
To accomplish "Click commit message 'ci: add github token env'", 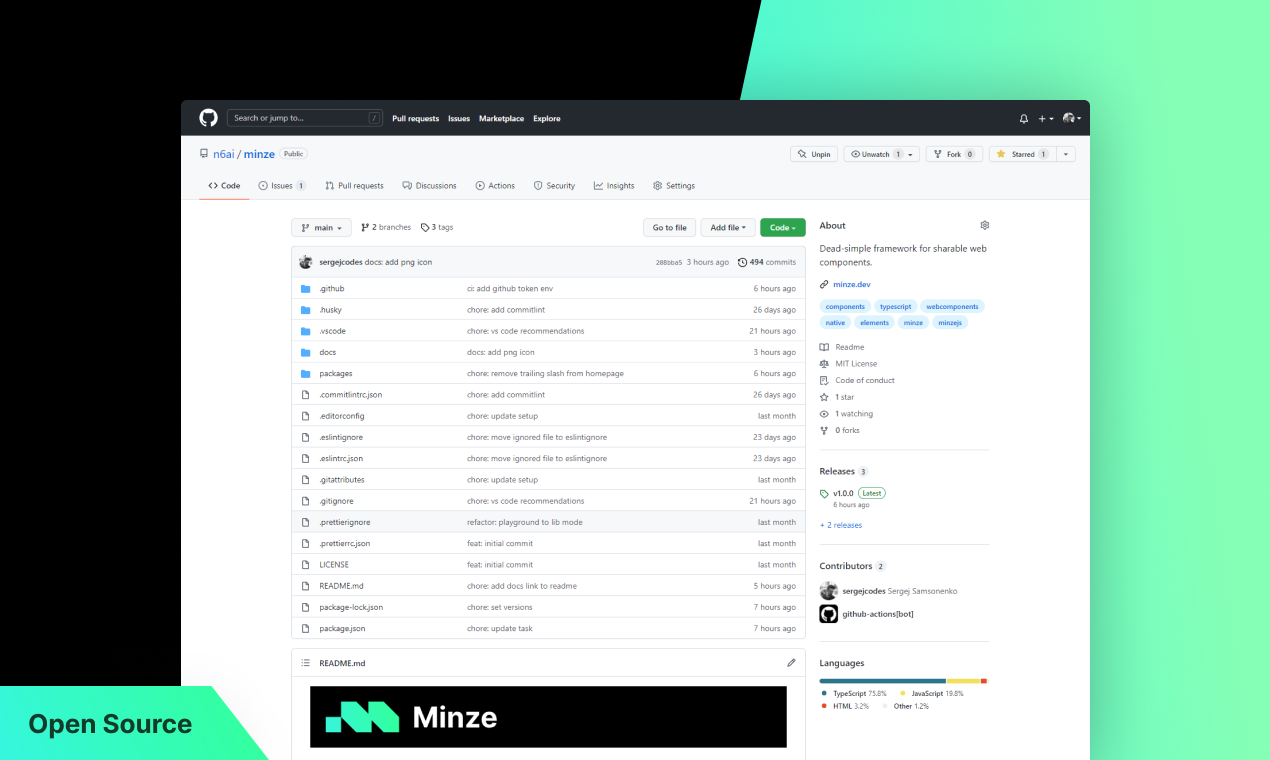I will [x=510, y=289].
